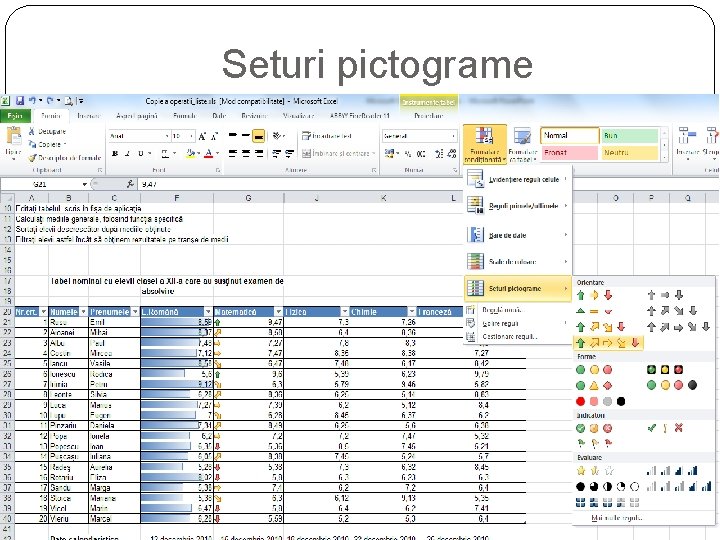
Task: Open the Bare de date submenu
Action: point(518,235)
